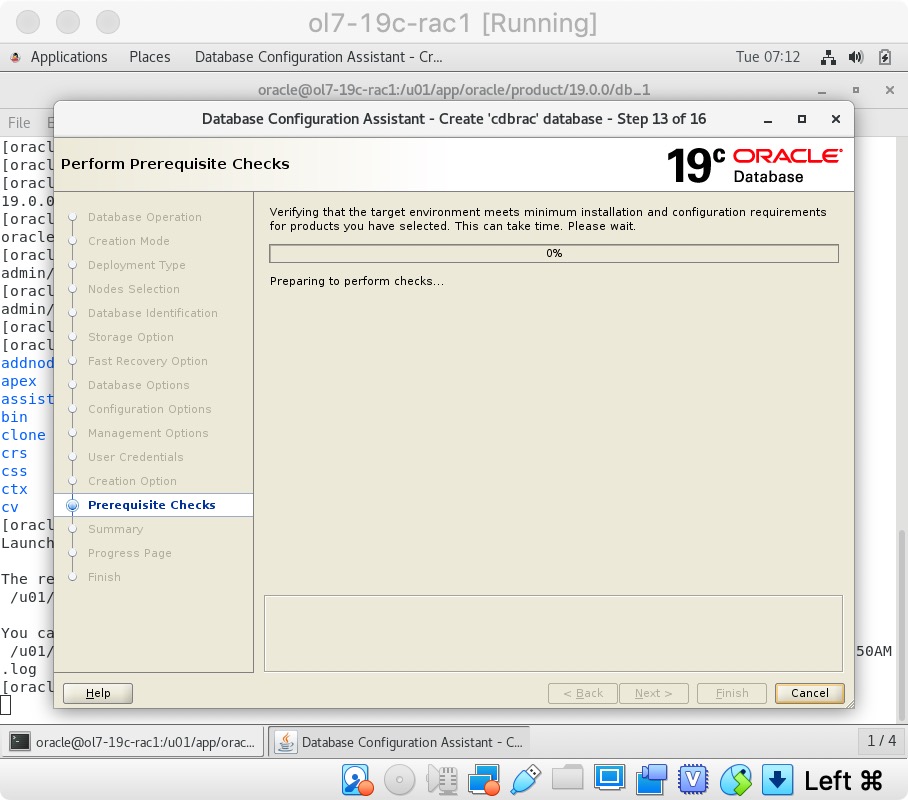Click the Oracle 19c Database logo
Viewport: 908px width, 800px height.
click(755, 165)
